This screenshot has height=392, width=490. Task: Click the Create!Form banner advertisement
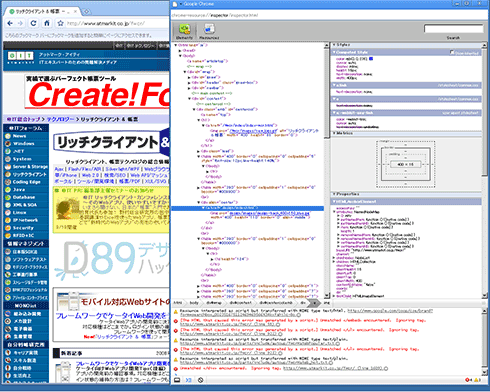tap(97, 91)
